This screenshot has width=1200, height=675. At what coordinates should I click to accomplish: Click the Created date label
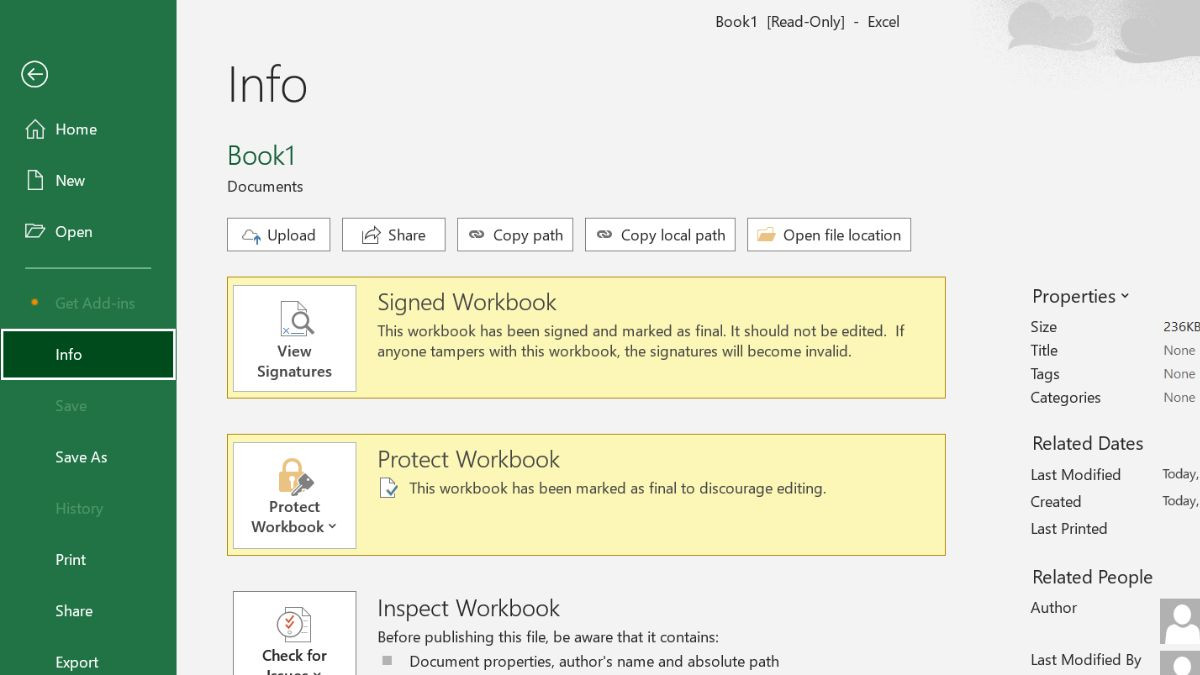(1056, 502)
